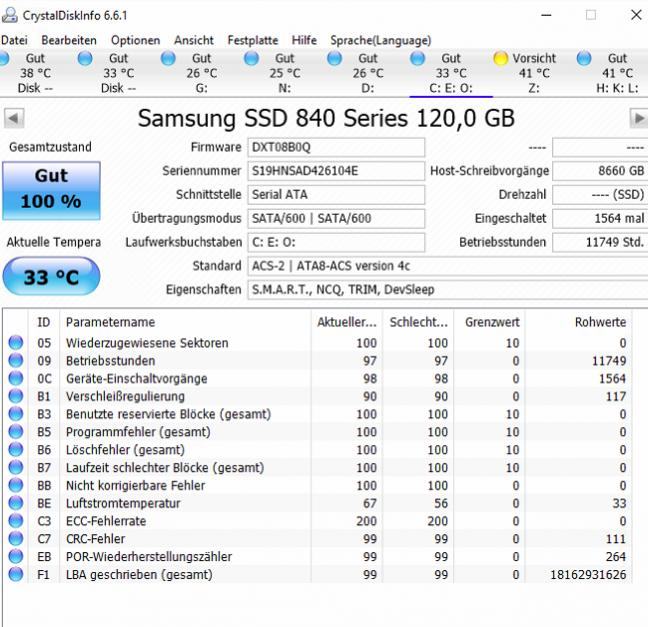The image size is (648, 627).
Task: Select the D: disk tab
Action: click(x=368, y=73)
